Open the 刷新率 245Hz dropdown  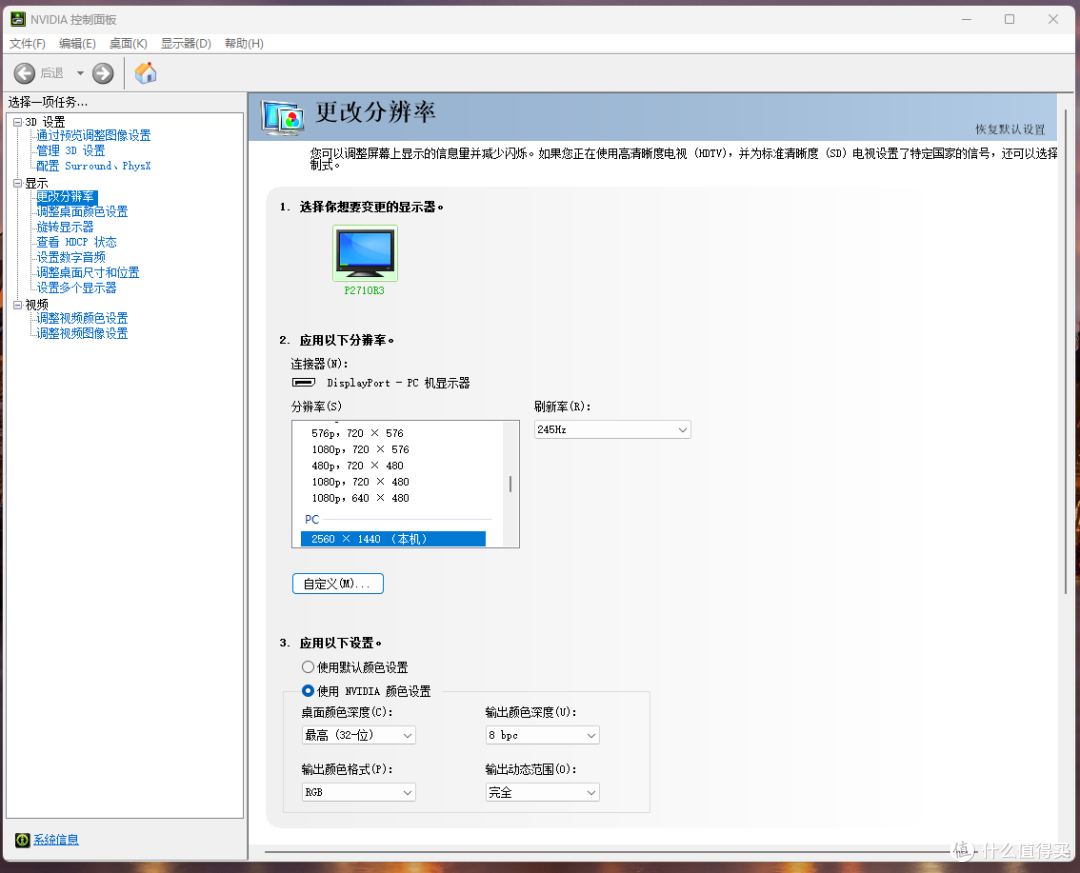coord(612,429)
